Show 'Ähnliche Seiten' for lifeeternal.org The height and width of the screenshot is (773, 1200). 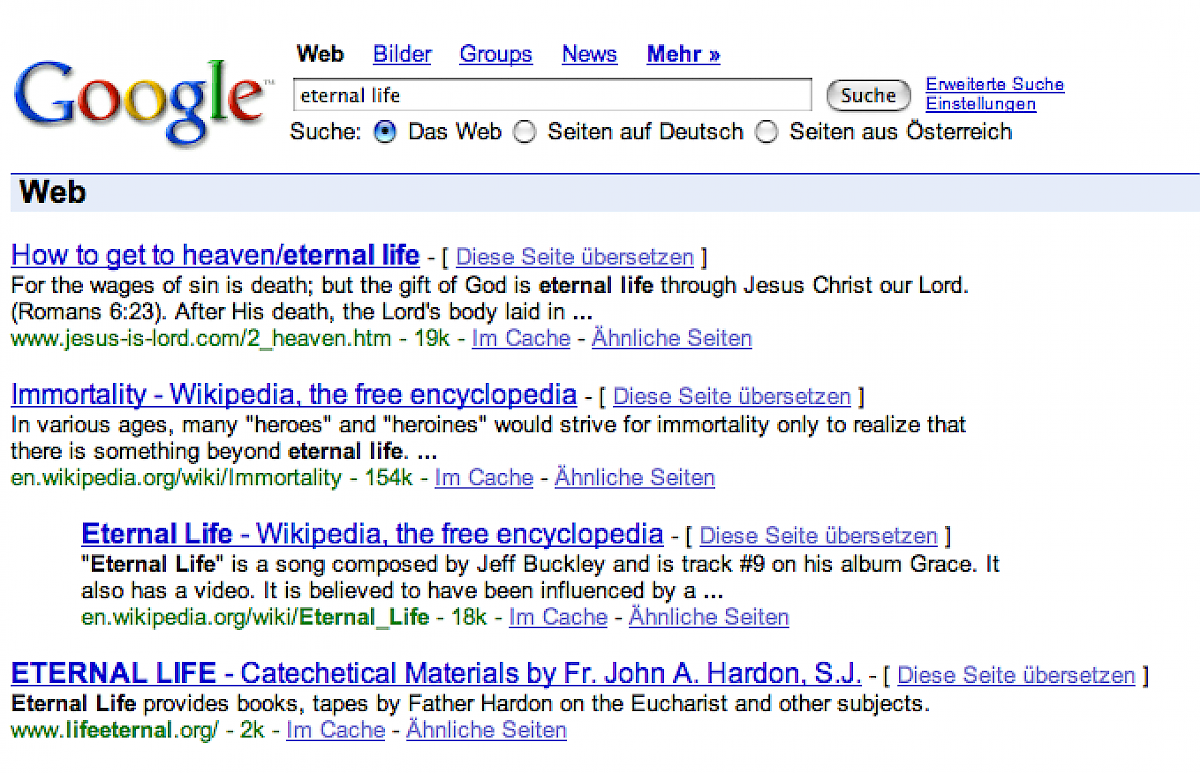click(486, 731)
